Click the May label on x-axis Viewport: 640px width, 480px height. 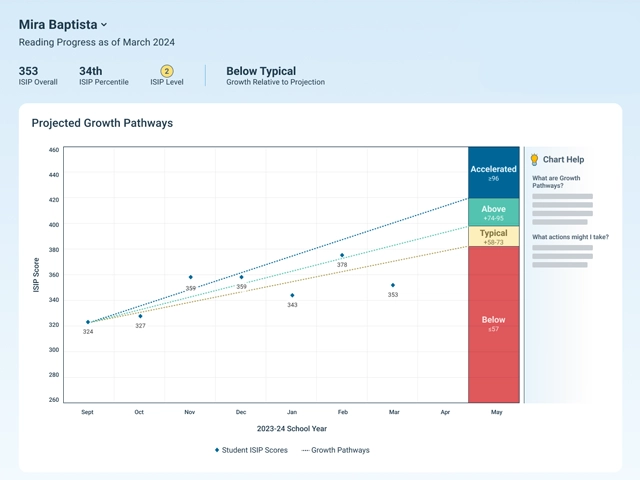tap(496, 412)
